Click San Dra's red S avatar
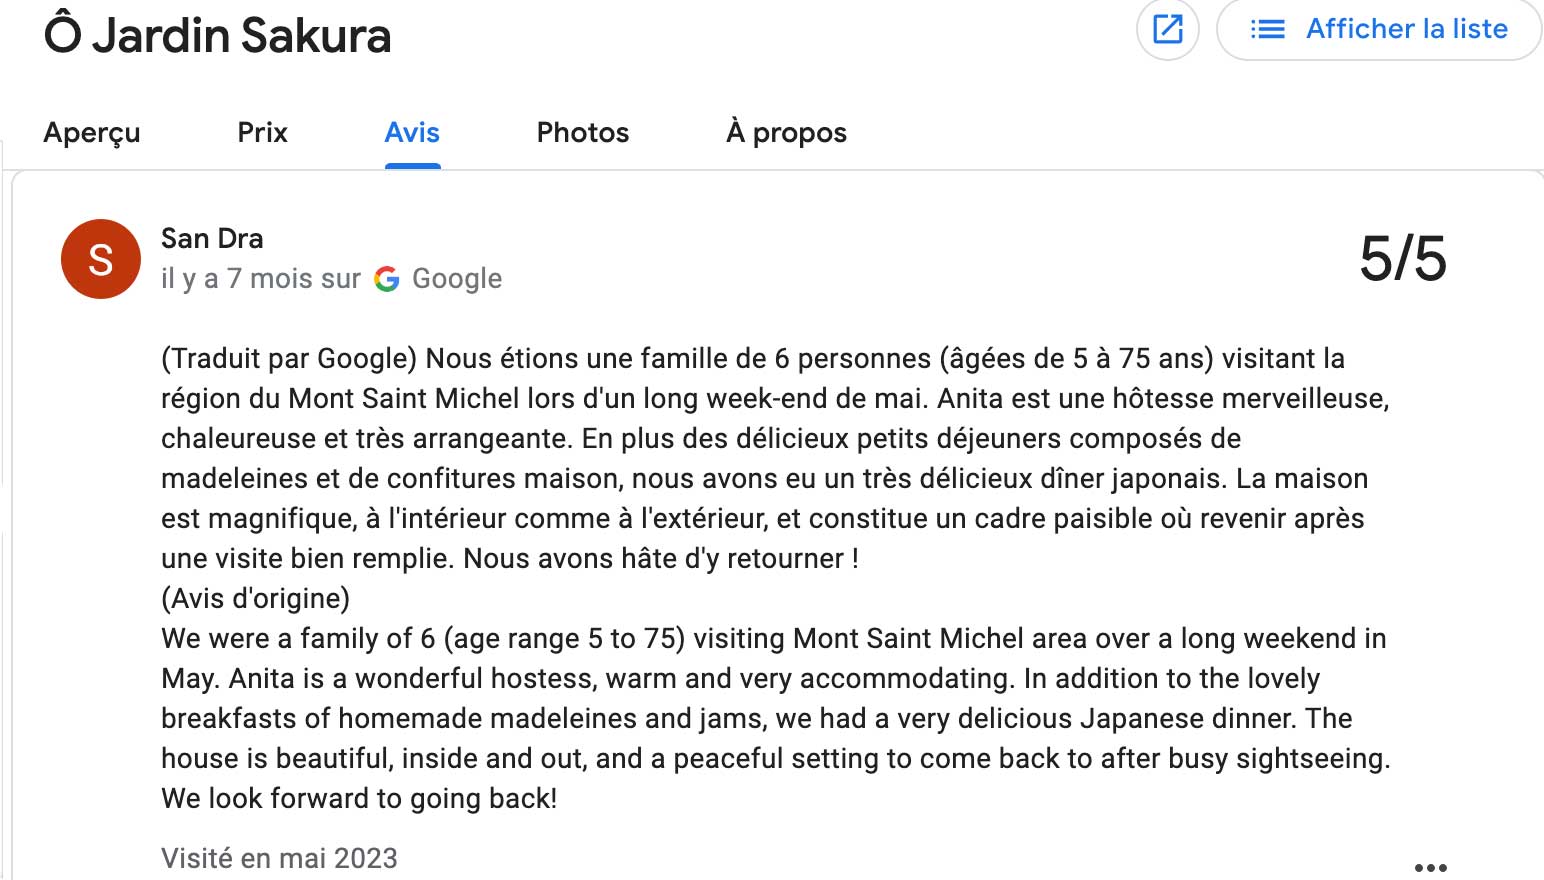The width and height of the screenshot is (1544, 880). coord(101,259)
